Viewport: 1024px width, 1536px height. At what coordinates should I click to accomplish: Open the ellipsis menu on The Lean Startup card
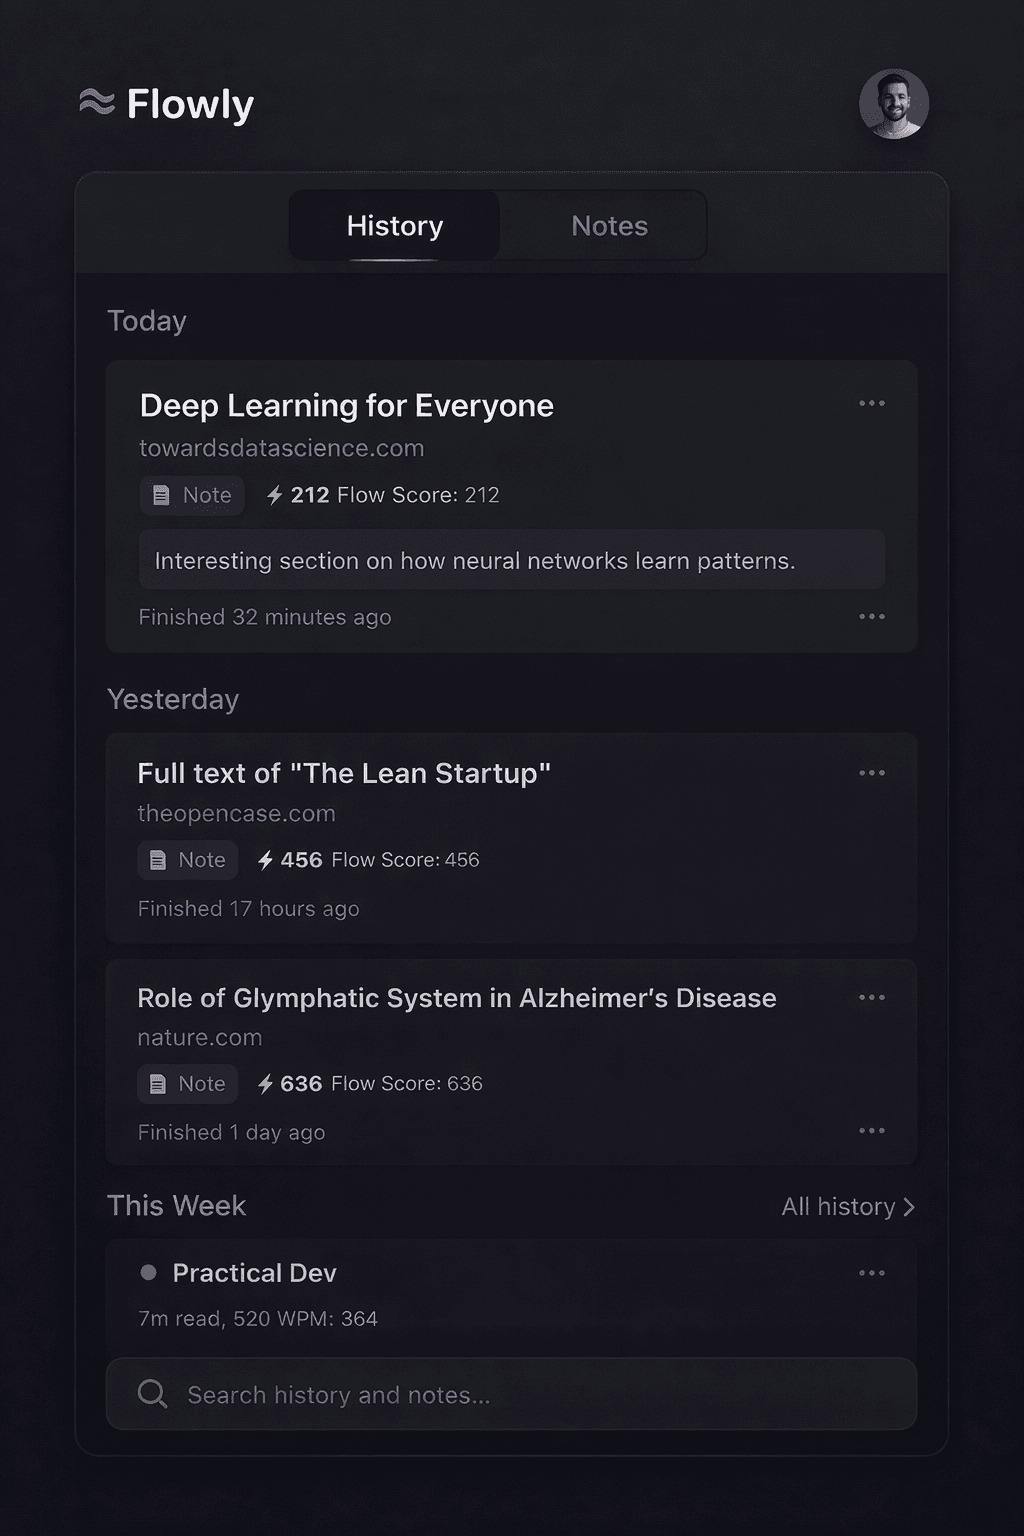872,771
